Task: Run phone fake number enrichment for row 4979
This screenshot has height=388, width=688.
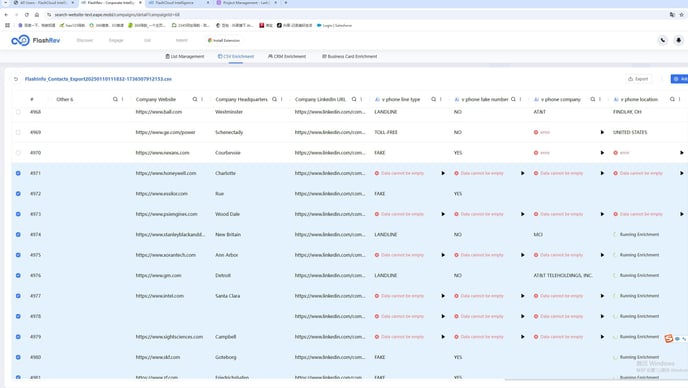Action: (523, 337)
